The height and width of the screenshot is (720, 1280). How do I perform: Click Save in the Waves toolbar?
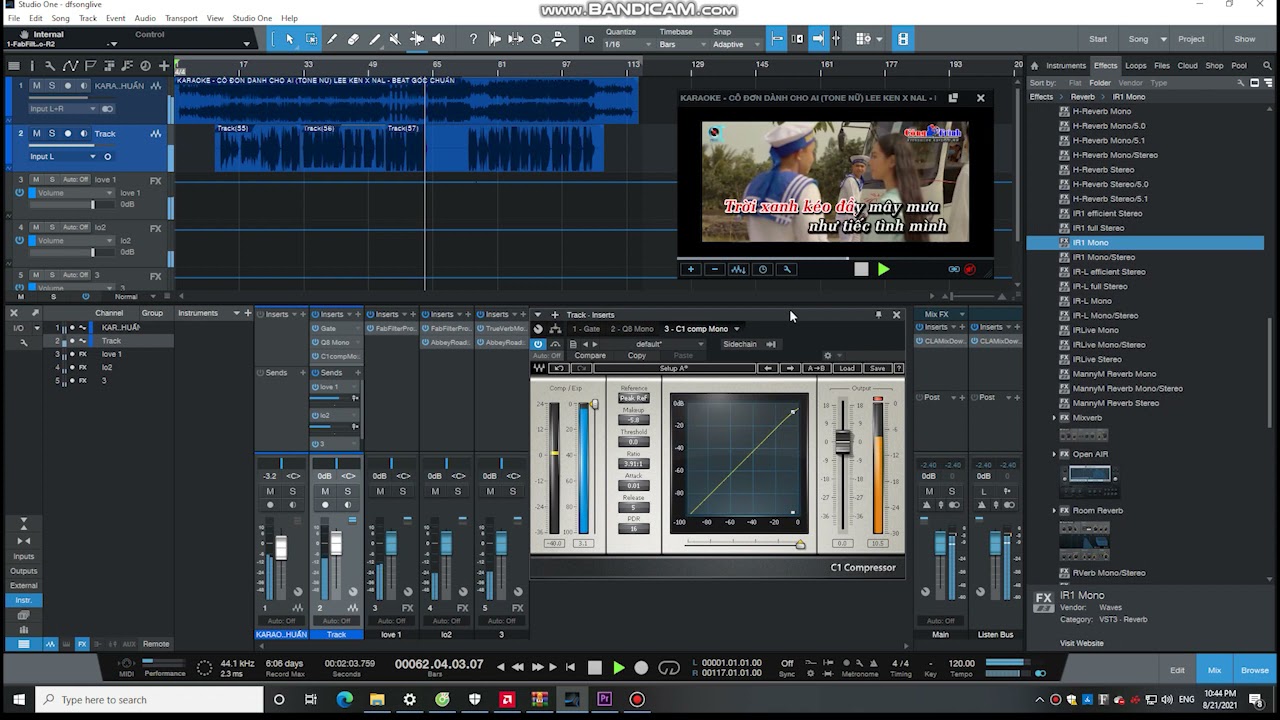[877, 368]
